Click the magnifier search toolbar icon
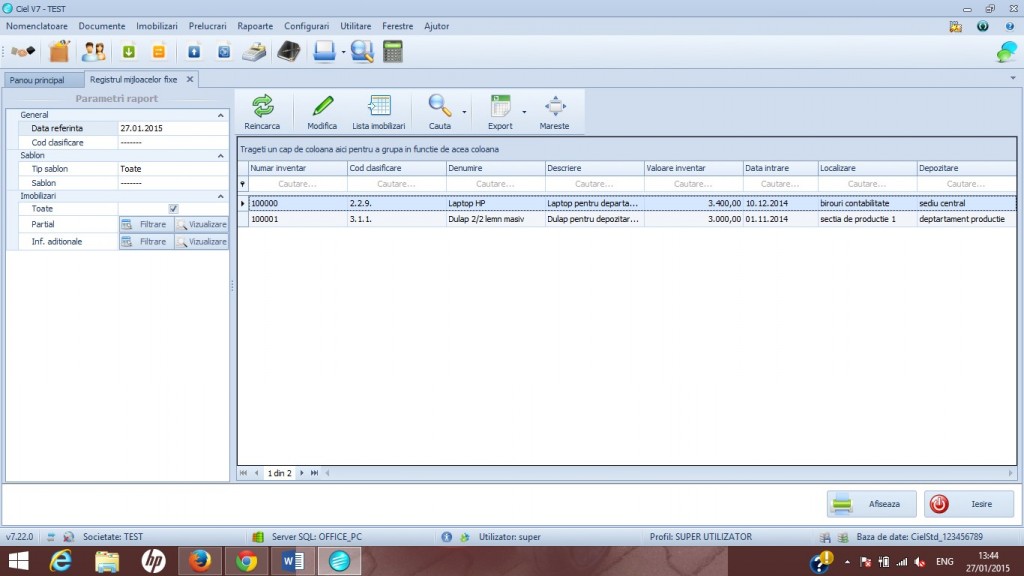The height and width of the screenshot is (576, 1024). click(362, 52)
